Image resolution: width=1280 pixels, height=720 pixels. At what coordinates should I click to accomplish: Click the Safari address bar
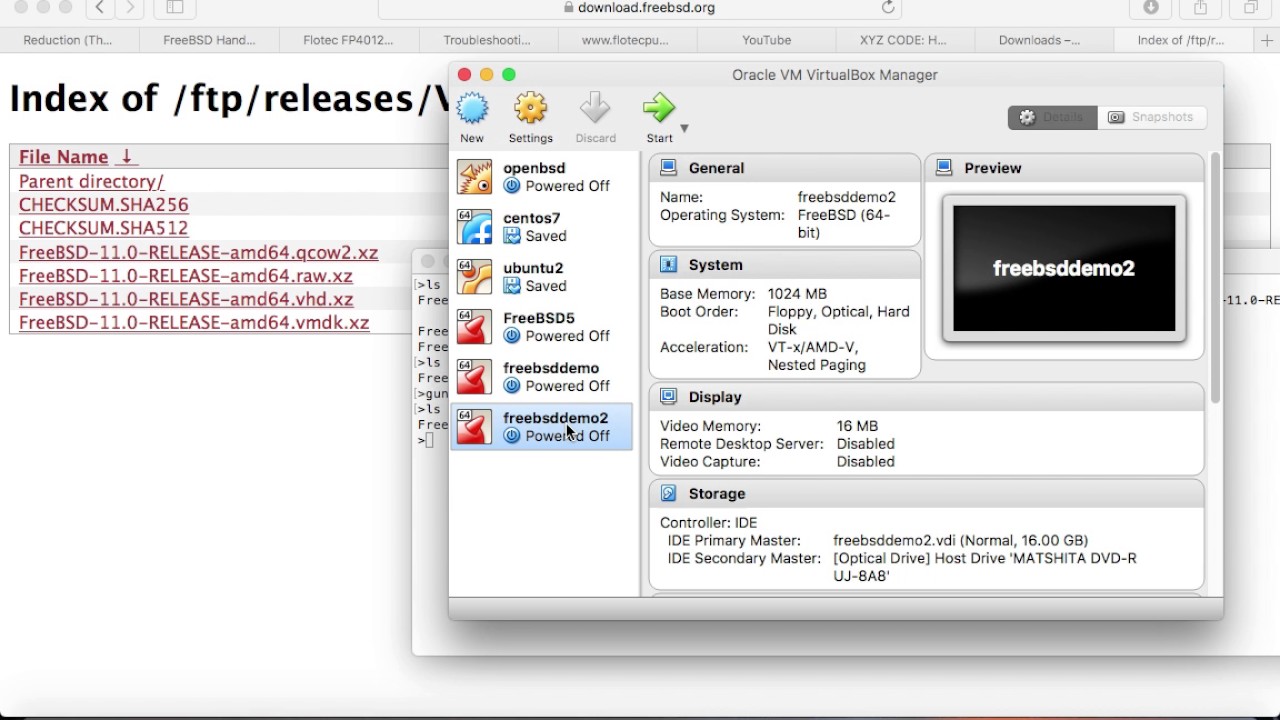pyautogui.click(x=640, y=8)
